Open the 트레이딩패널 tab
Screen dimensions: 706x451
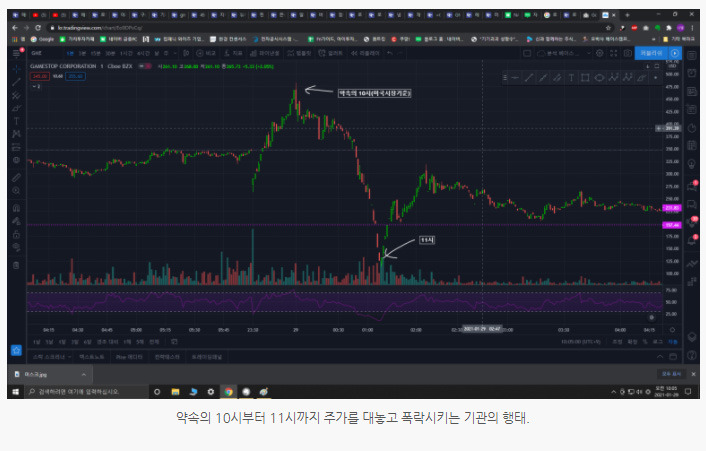pos(207,357)
